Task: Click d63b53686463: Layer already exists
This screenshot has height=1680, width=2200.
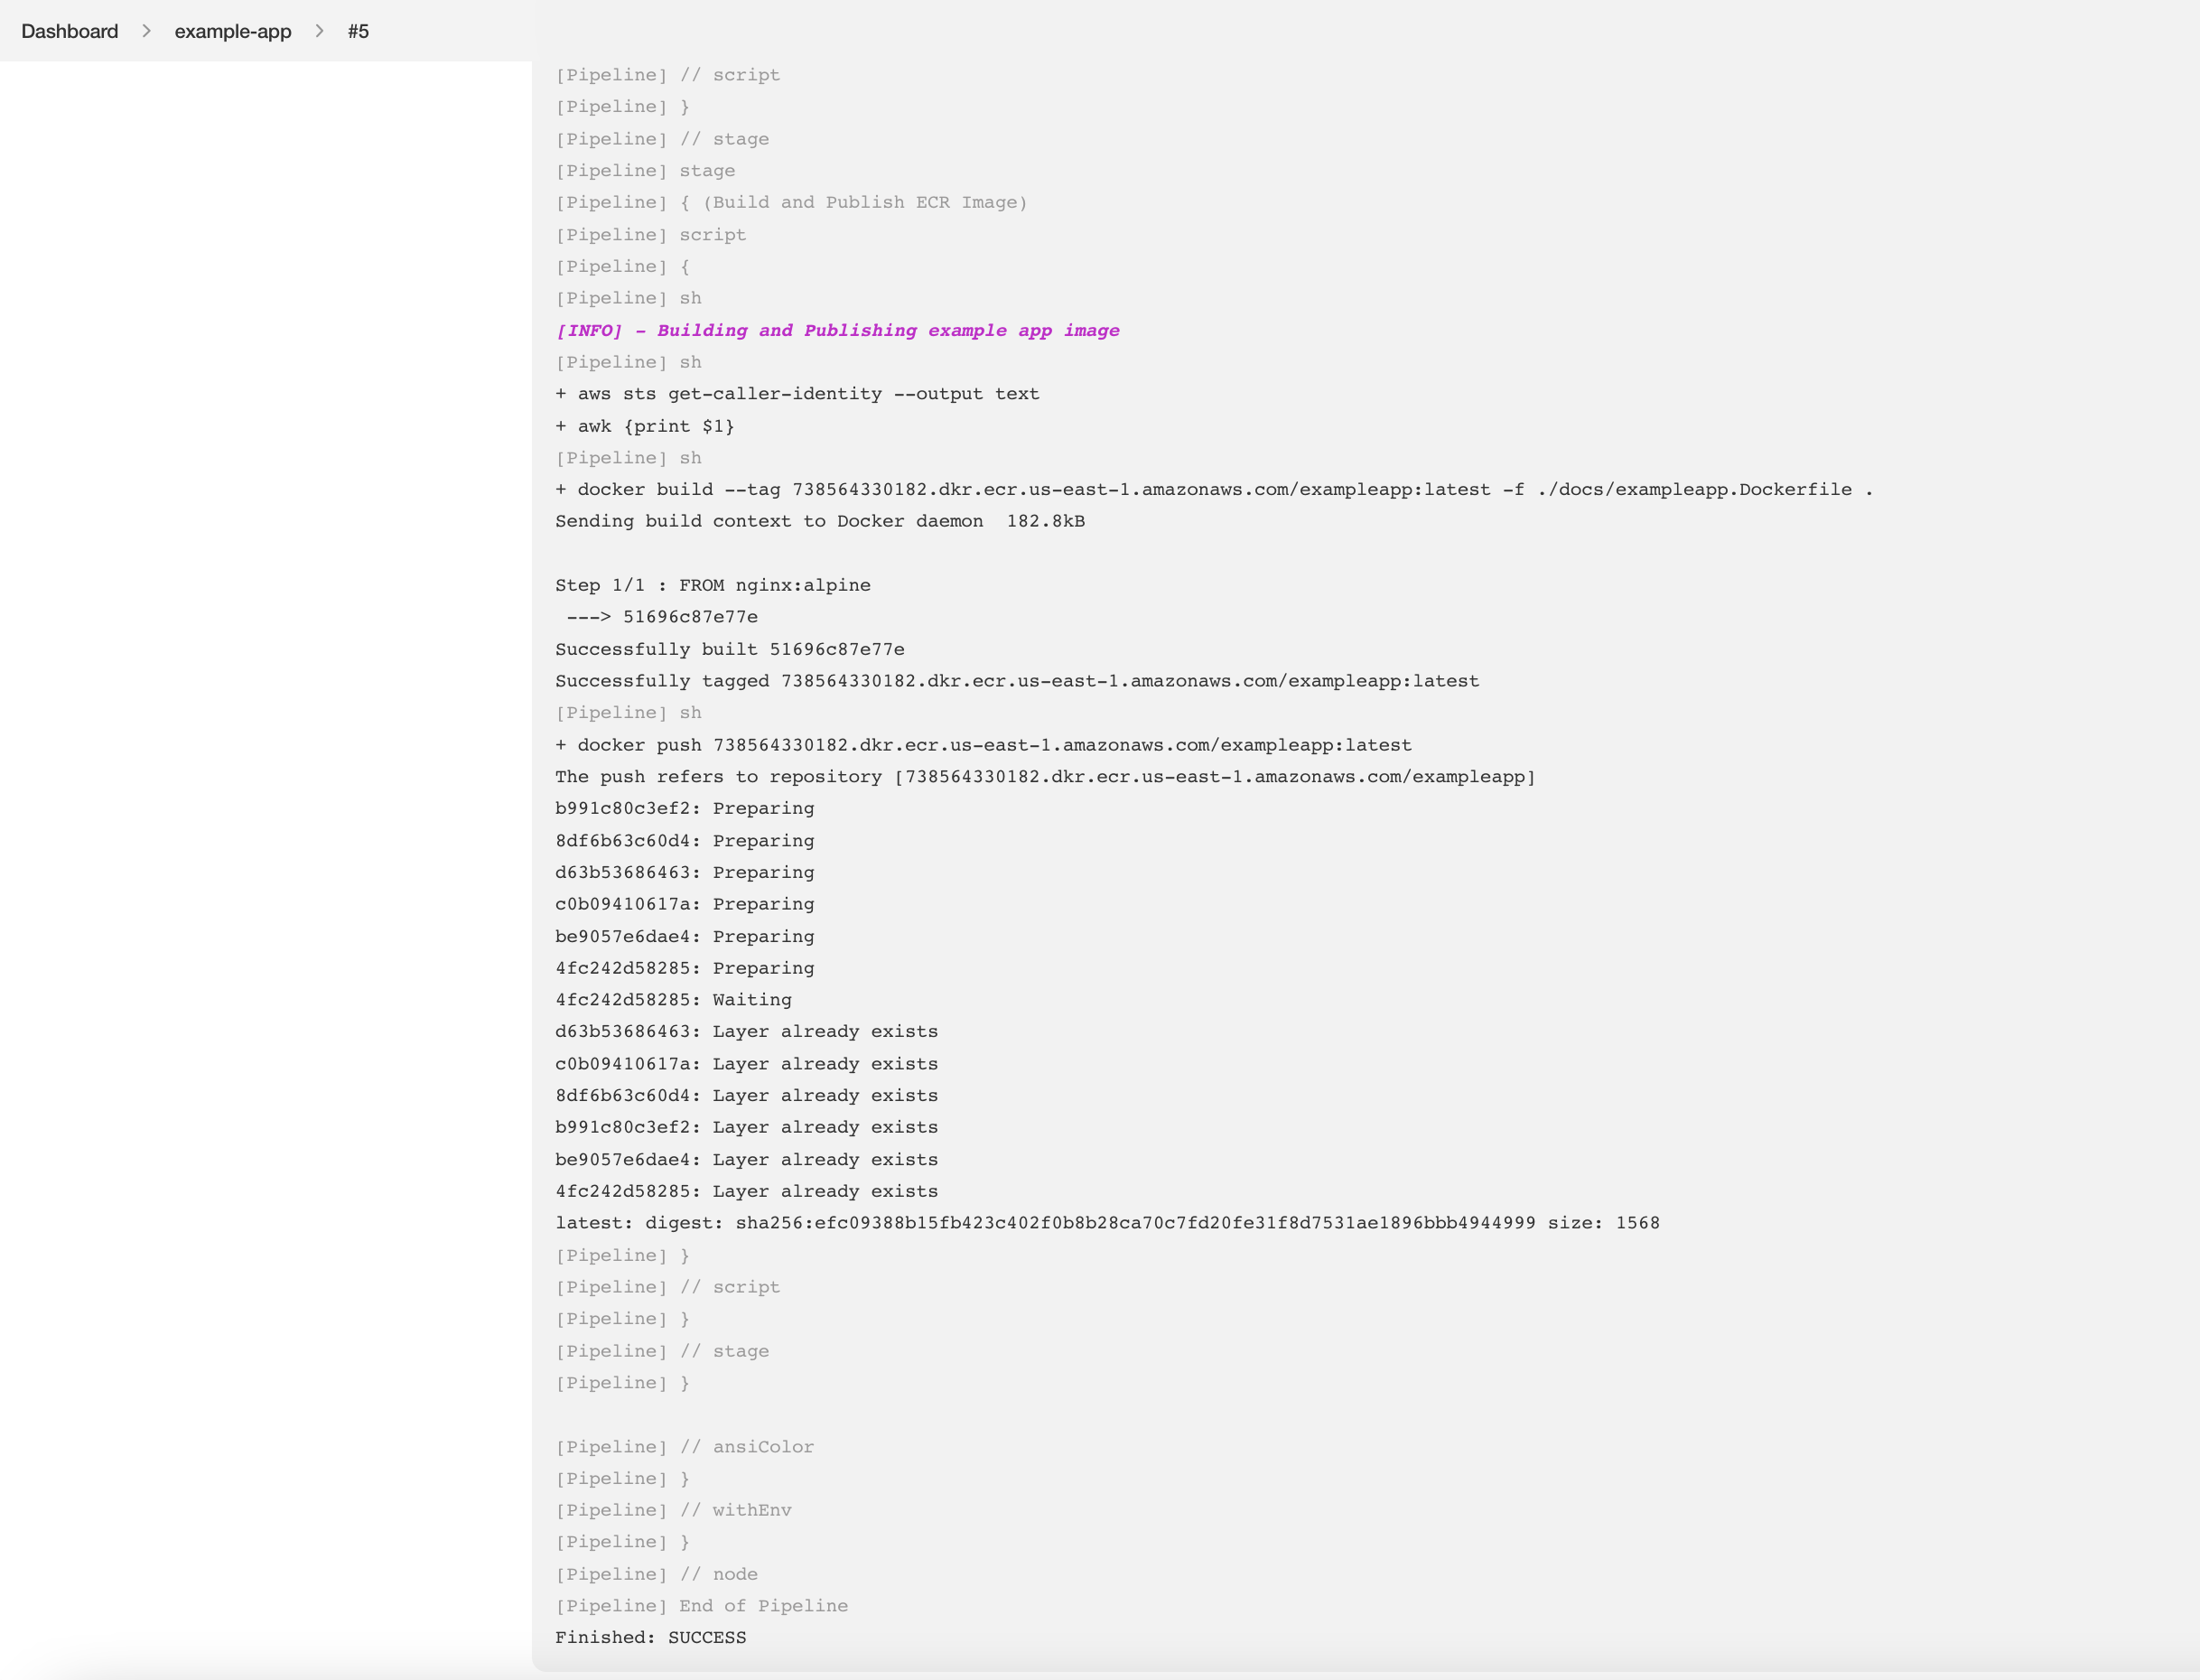Action: coord(746,1031)
